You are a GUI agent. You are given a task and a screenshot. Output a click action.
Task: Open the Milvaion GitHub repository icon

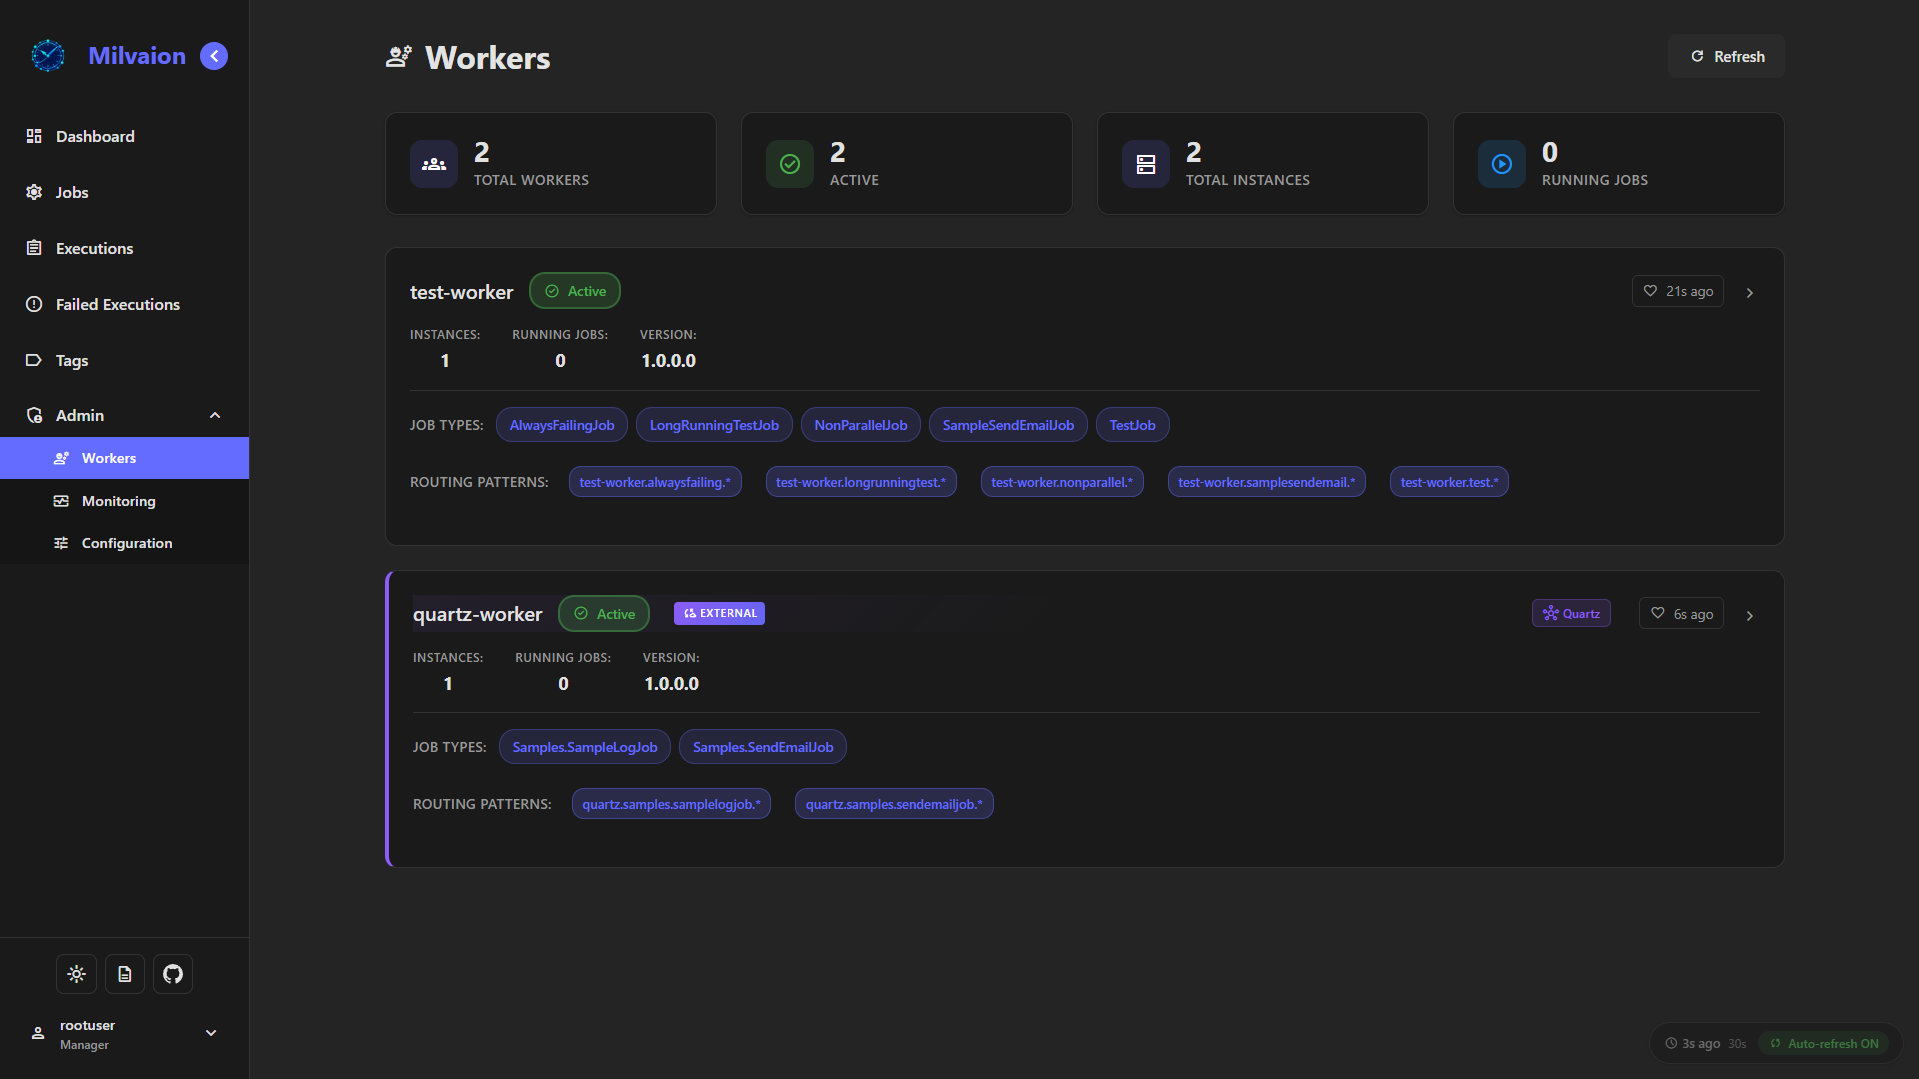coord(172,973)
